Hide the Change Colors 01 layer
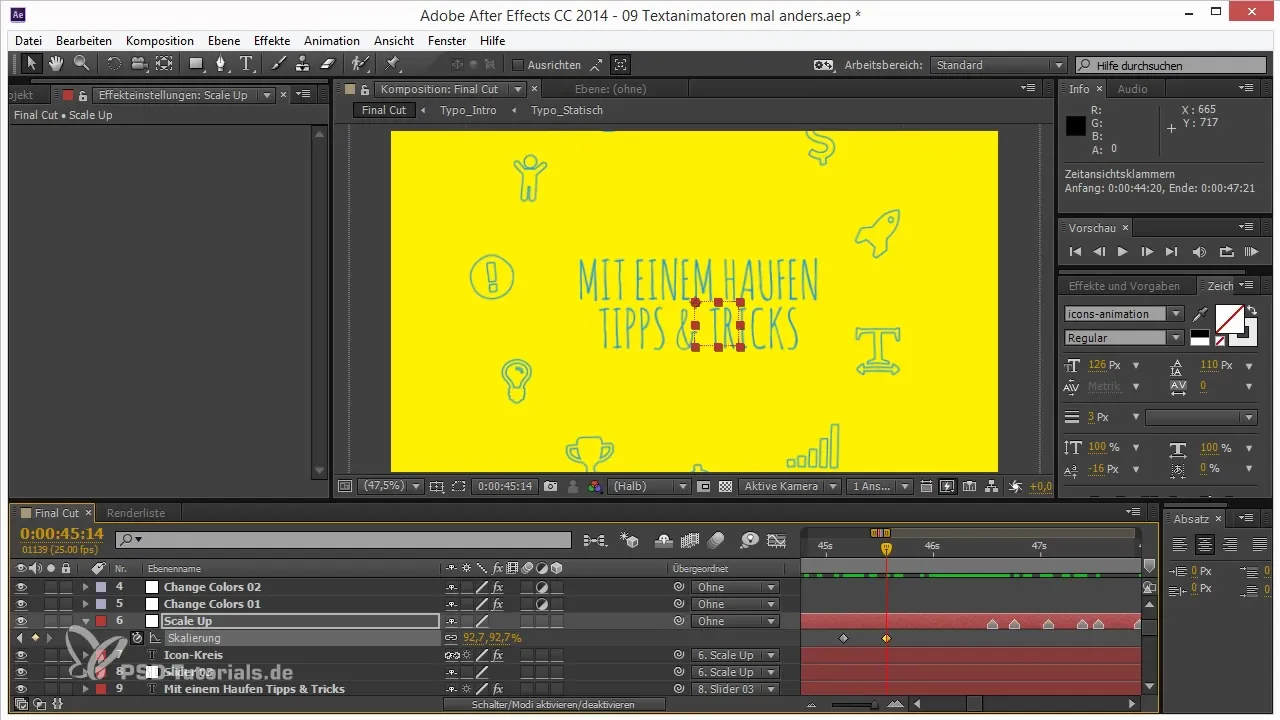The width and height of the screenshot is (1280, 720). (x=21, y=604)
